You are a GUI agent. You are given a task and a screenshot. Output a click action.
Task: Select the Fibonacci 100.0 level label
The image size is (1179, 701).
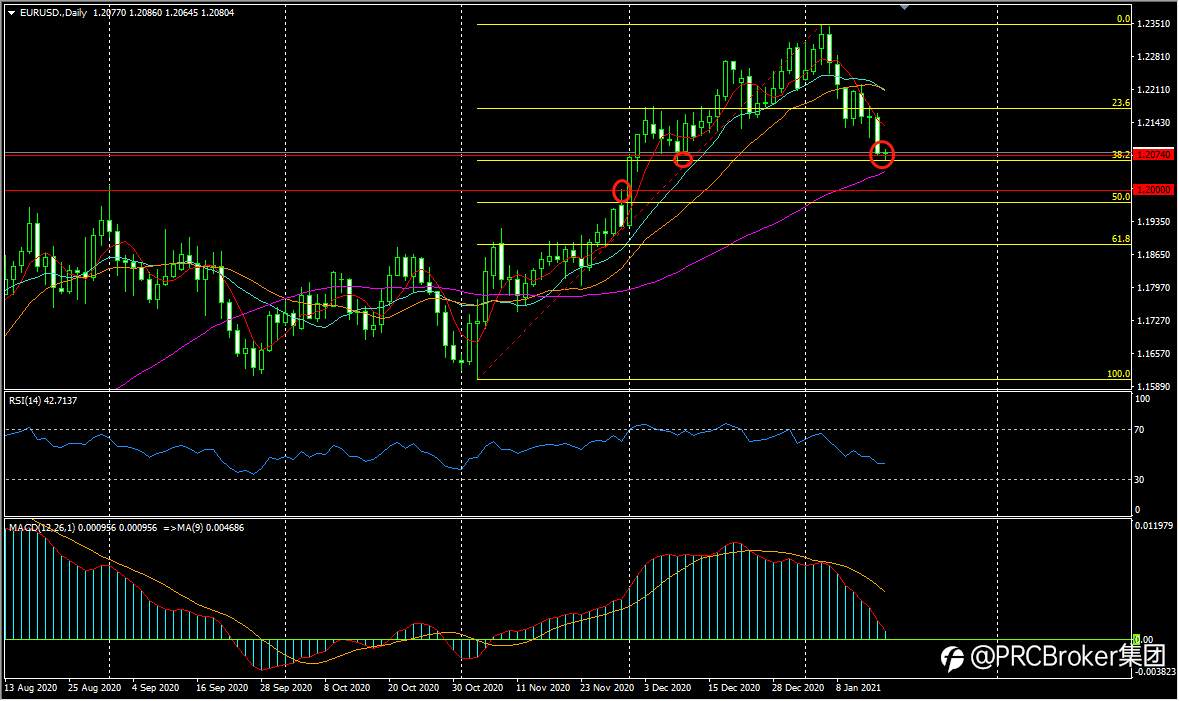tap(1118, 374)
